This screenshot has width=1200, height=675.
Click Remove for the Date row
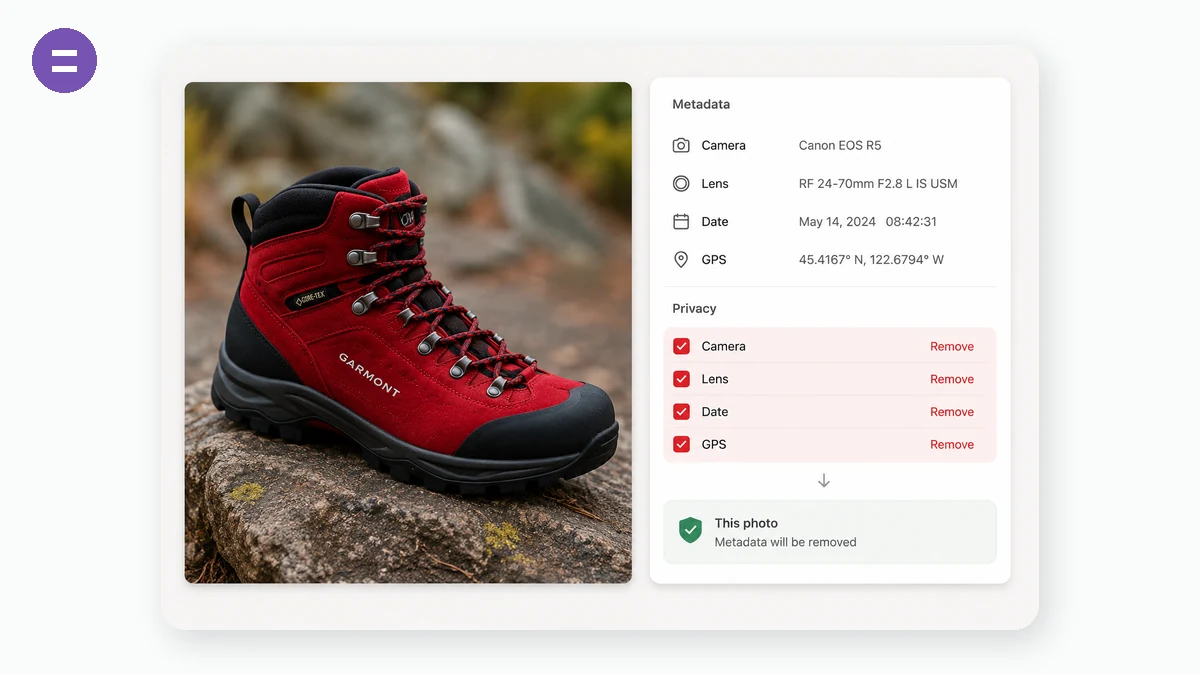coord(952,411)
